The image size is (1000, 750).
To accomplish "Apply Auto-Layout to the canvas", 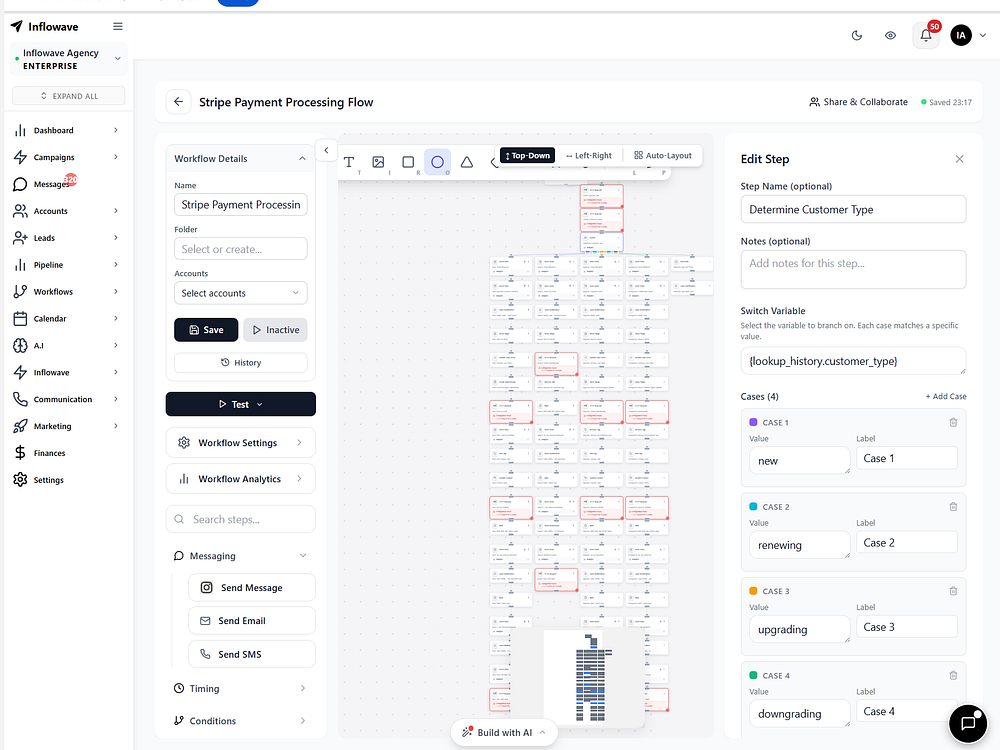I will [x=663, y=156].
